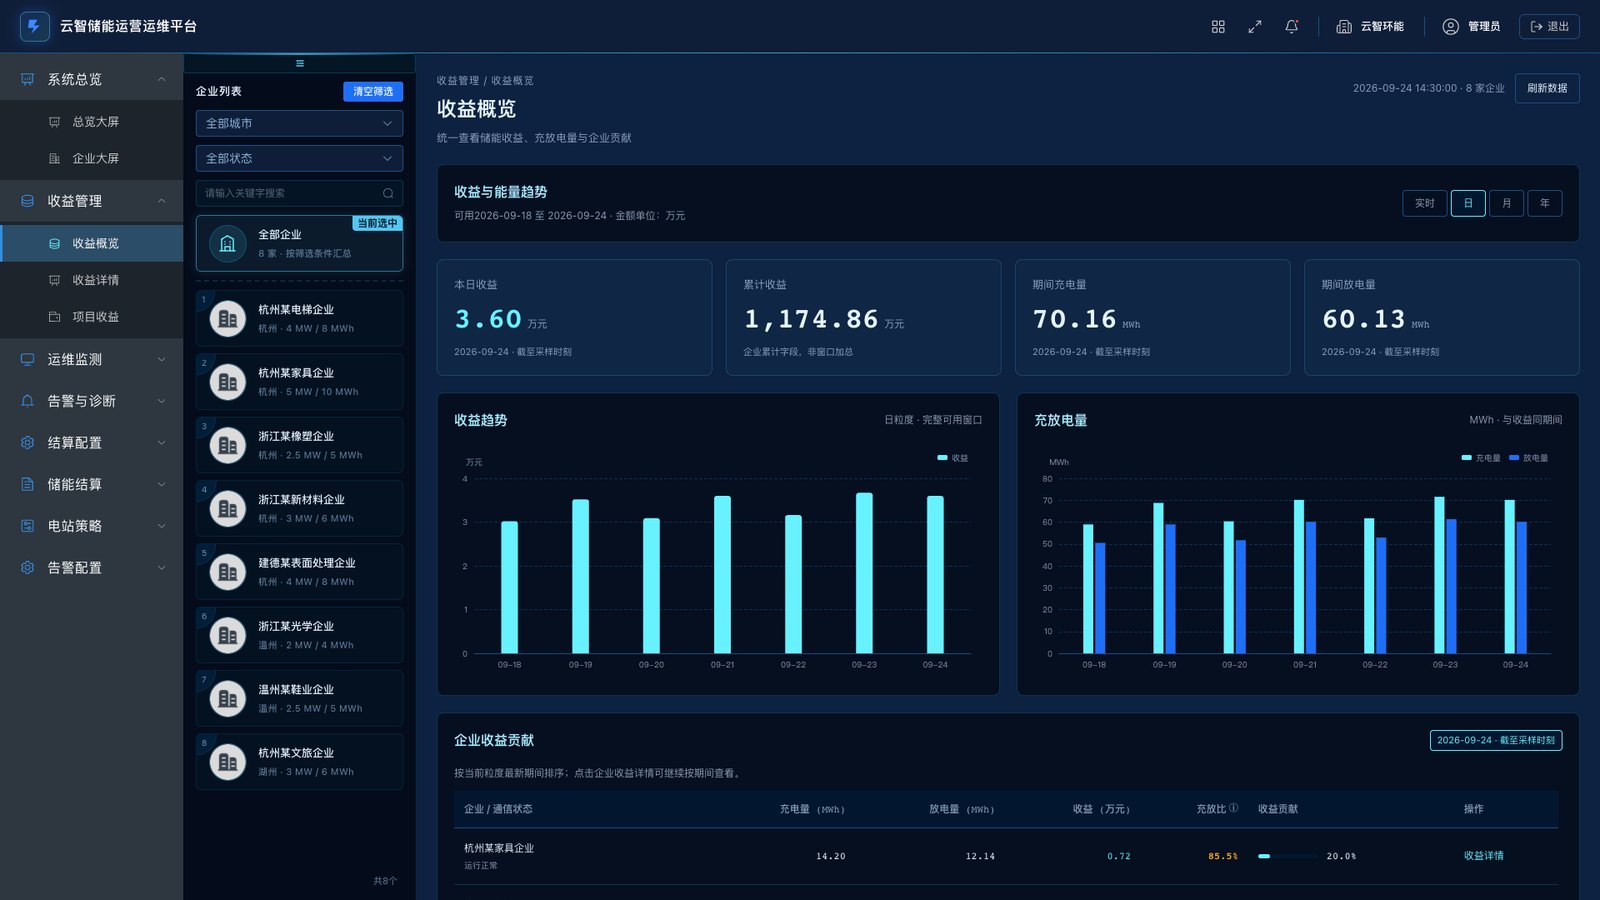Switch trend granularity to 实时
Viewport: 1600px width, 900px height.
pyautogui.click(x=1424, y=203)
